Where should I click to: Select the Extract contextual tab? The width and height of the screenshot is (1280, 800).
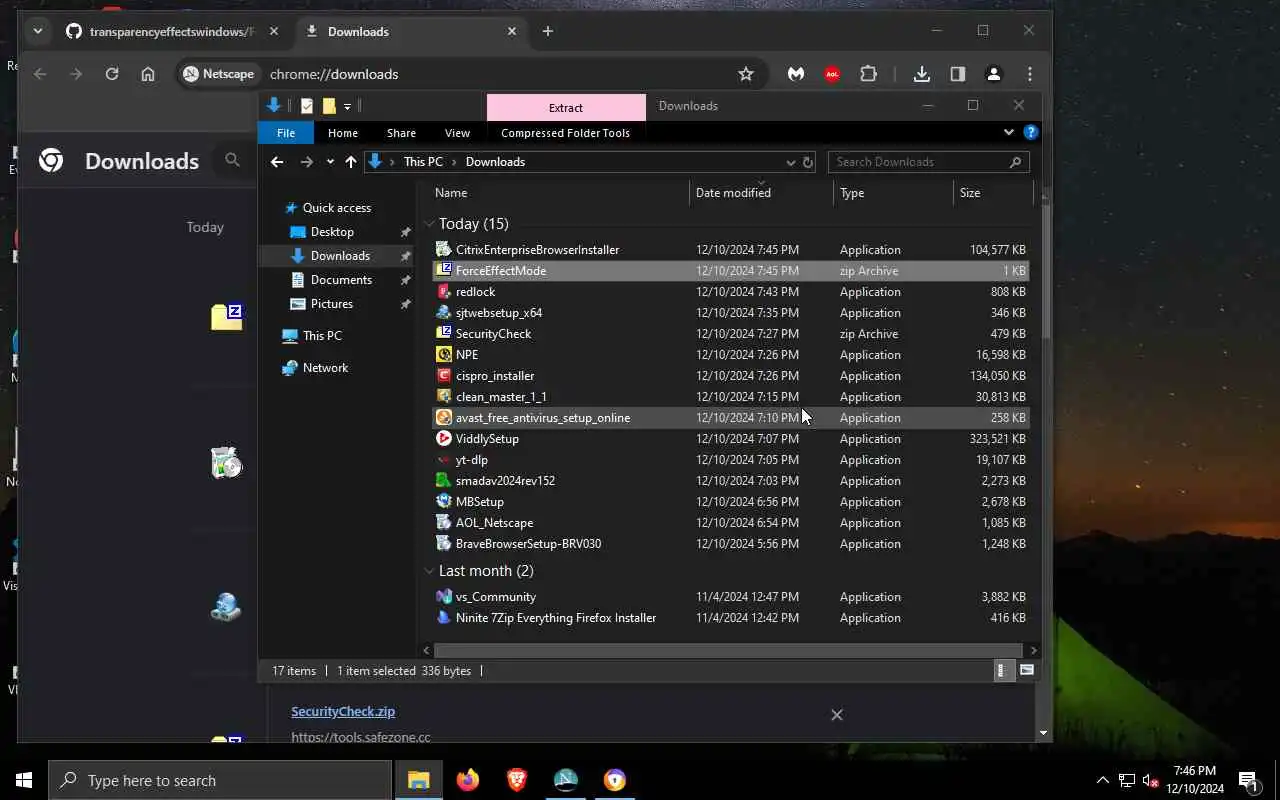[566, 107]
